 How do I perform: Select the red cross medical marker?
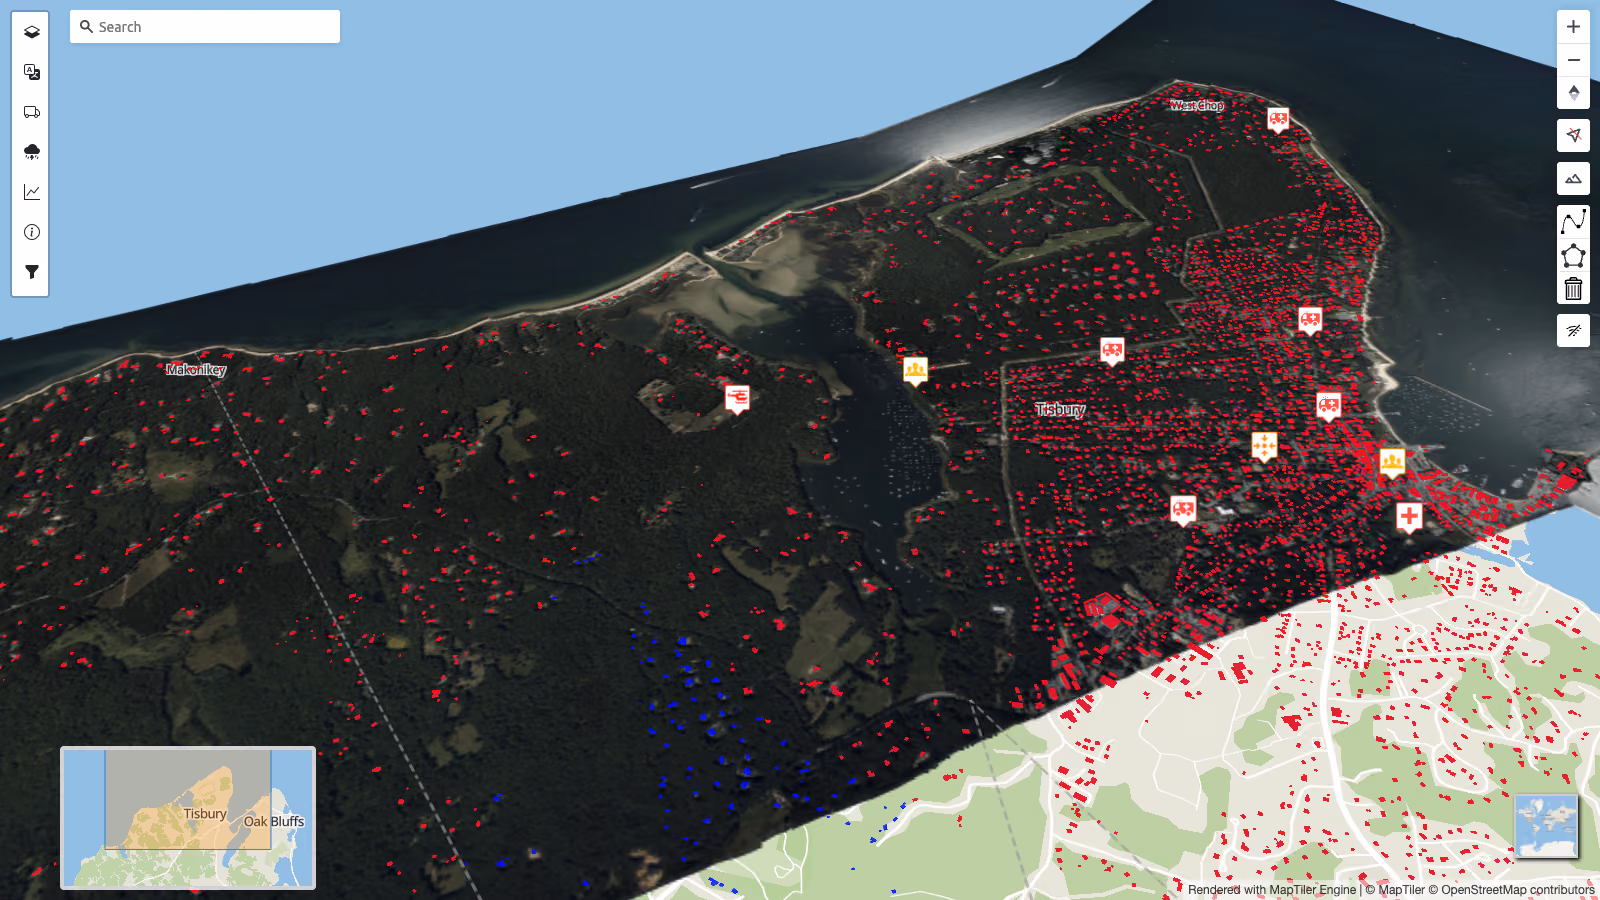pos(1410,517)
